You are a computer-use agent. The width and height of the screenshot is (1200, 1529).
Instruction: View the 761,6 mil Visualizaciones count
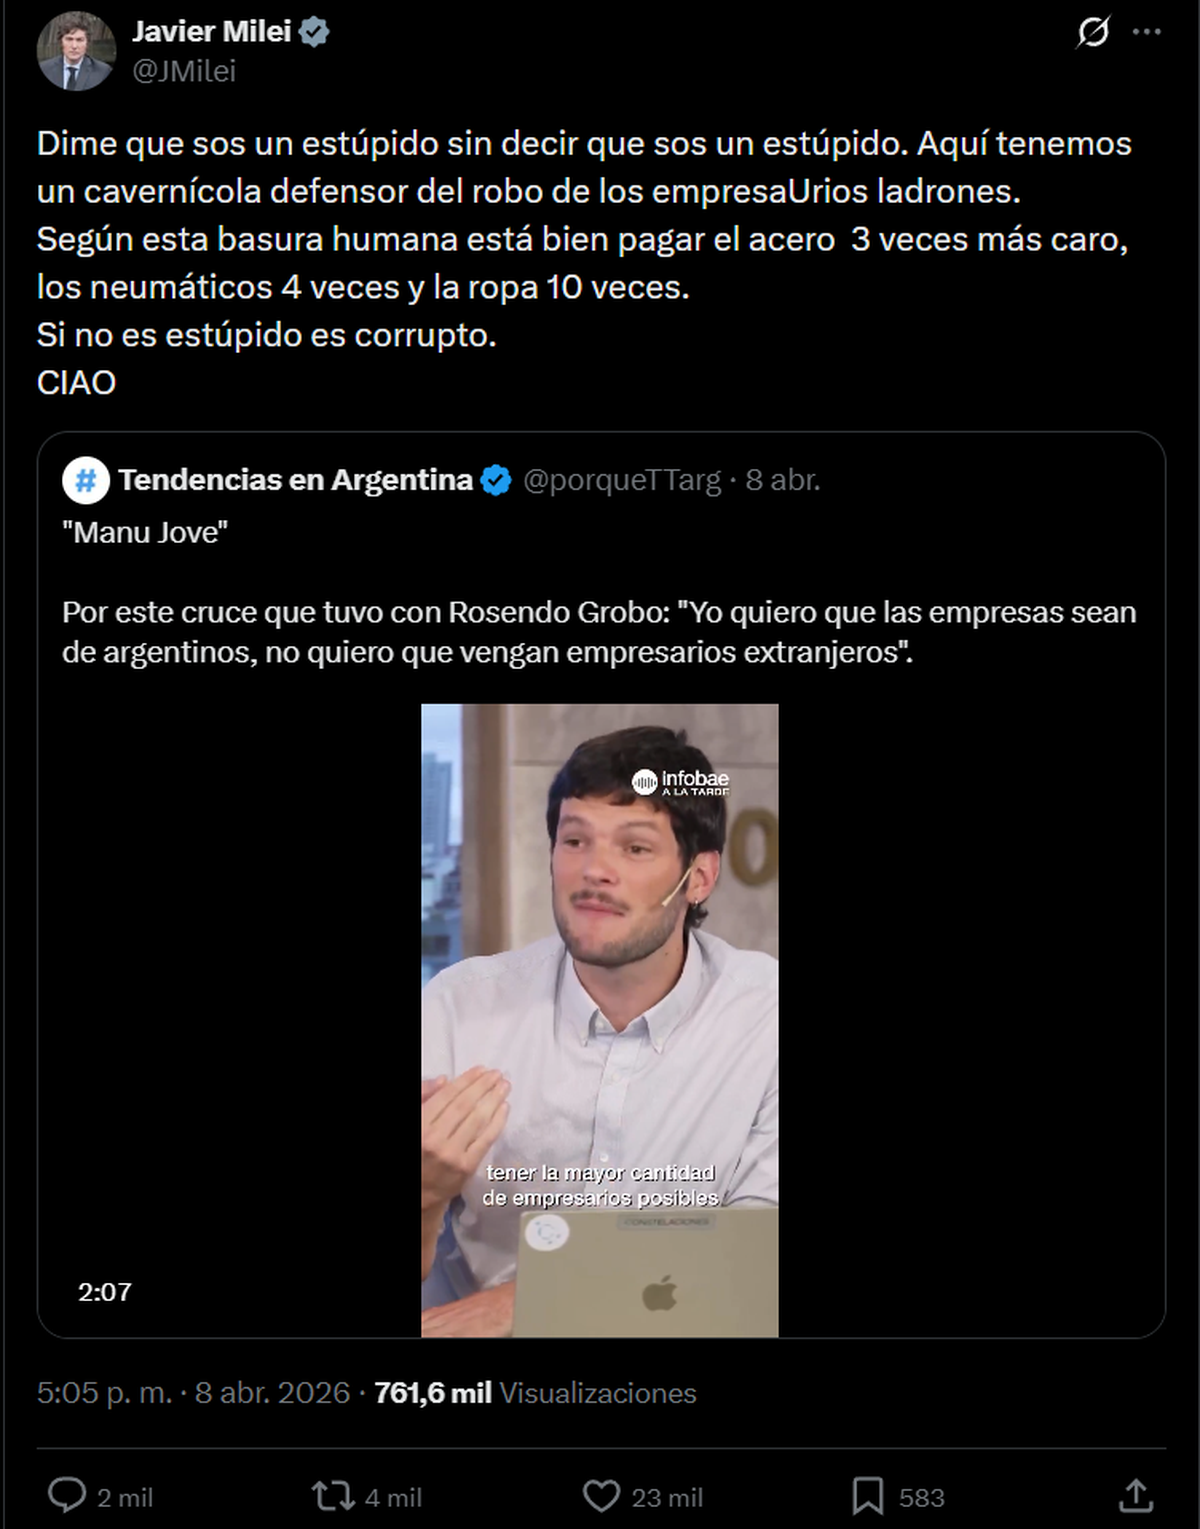(535, 1393)
